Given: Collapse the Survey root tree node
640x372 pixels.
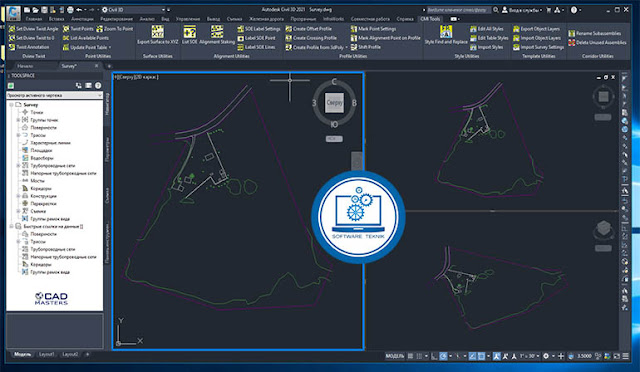Looking at the screenshot, I should pos(11,105).
